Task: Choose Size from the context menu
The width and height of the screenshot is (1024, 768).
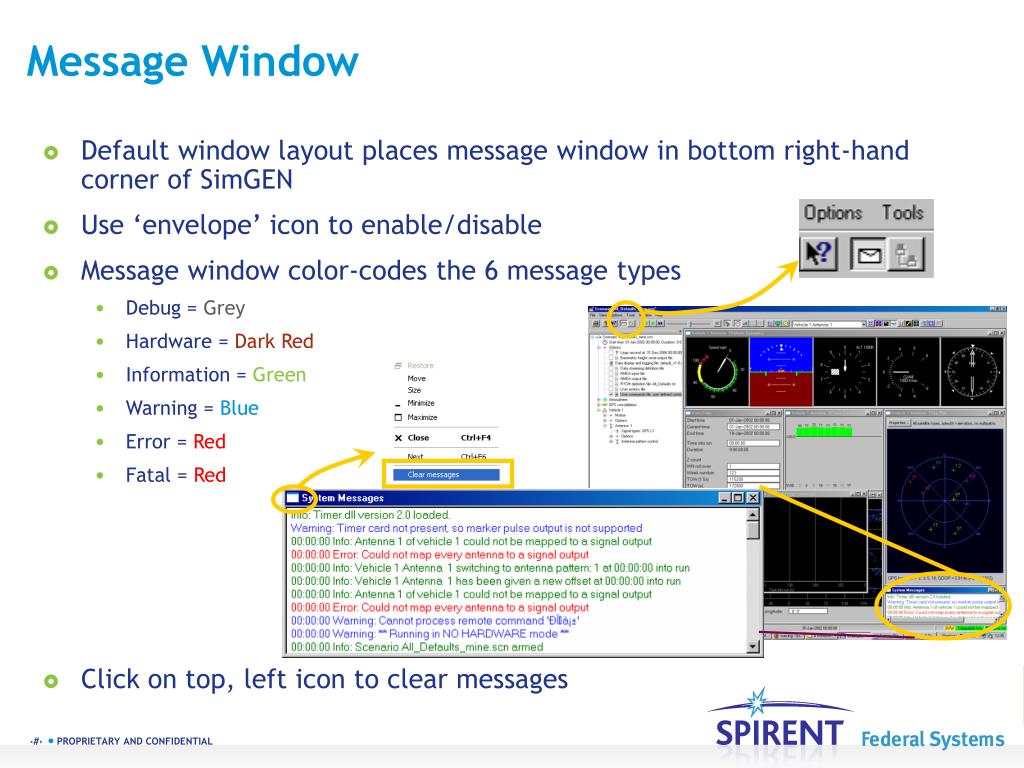Action: pyautogui.click(x=414, y=390)
